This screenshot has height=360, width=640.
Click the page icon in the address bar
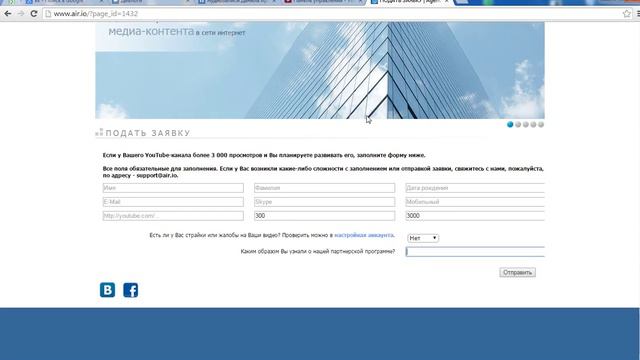pyautogui.click(x=48, y=14)
